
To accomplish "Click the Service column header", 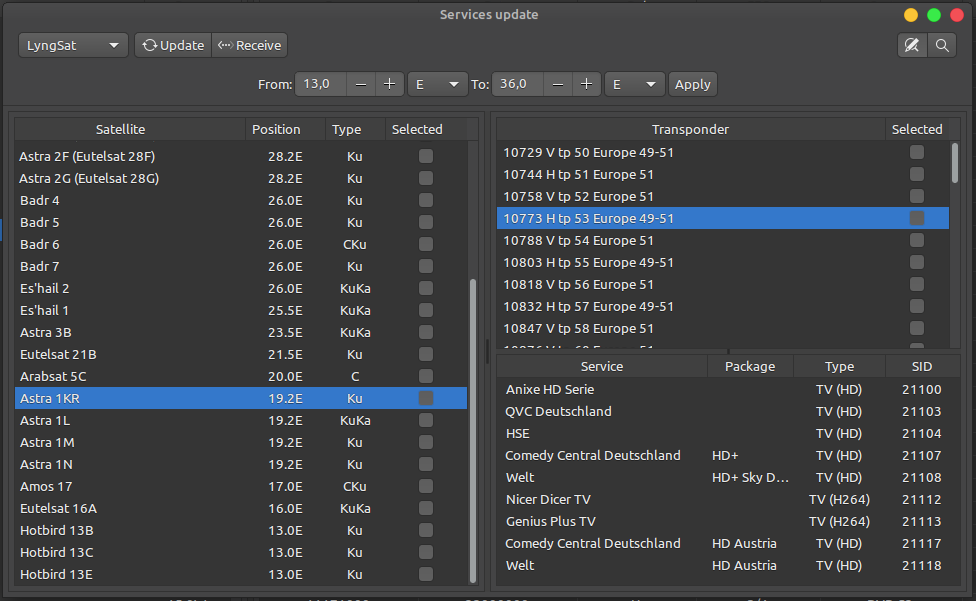I will coord(601,366).
